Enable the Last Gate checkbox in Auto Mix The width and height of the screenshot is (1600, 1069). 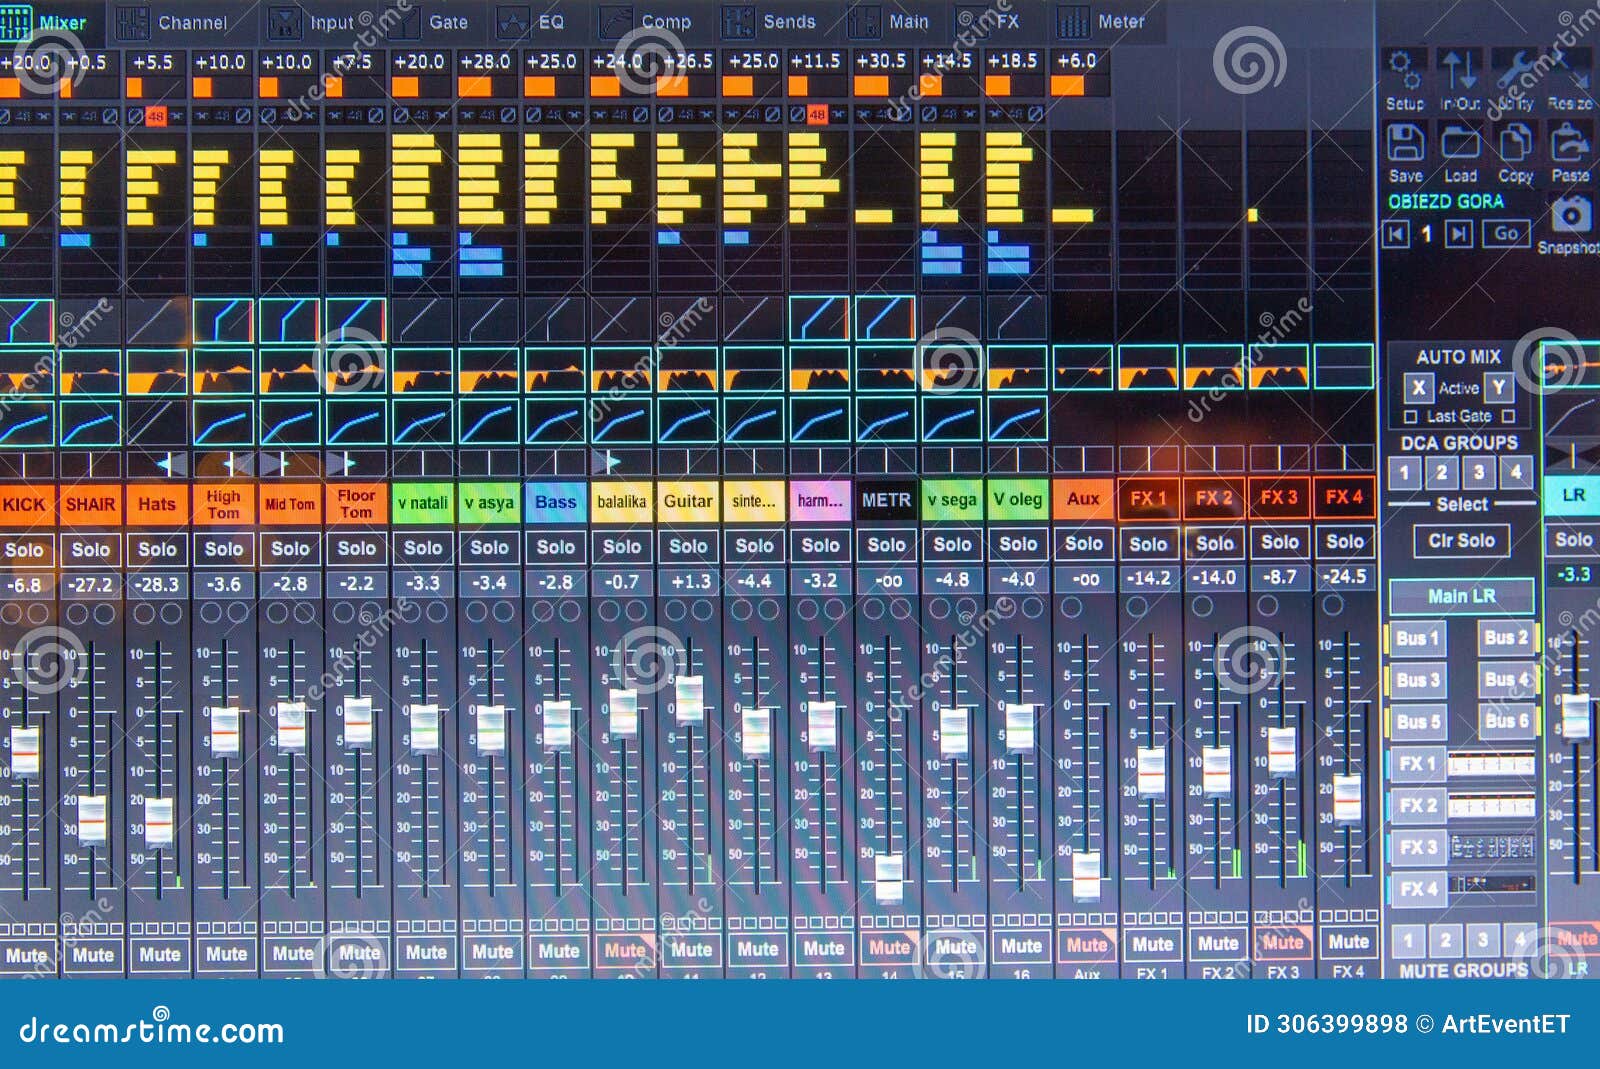(1411, 415)
